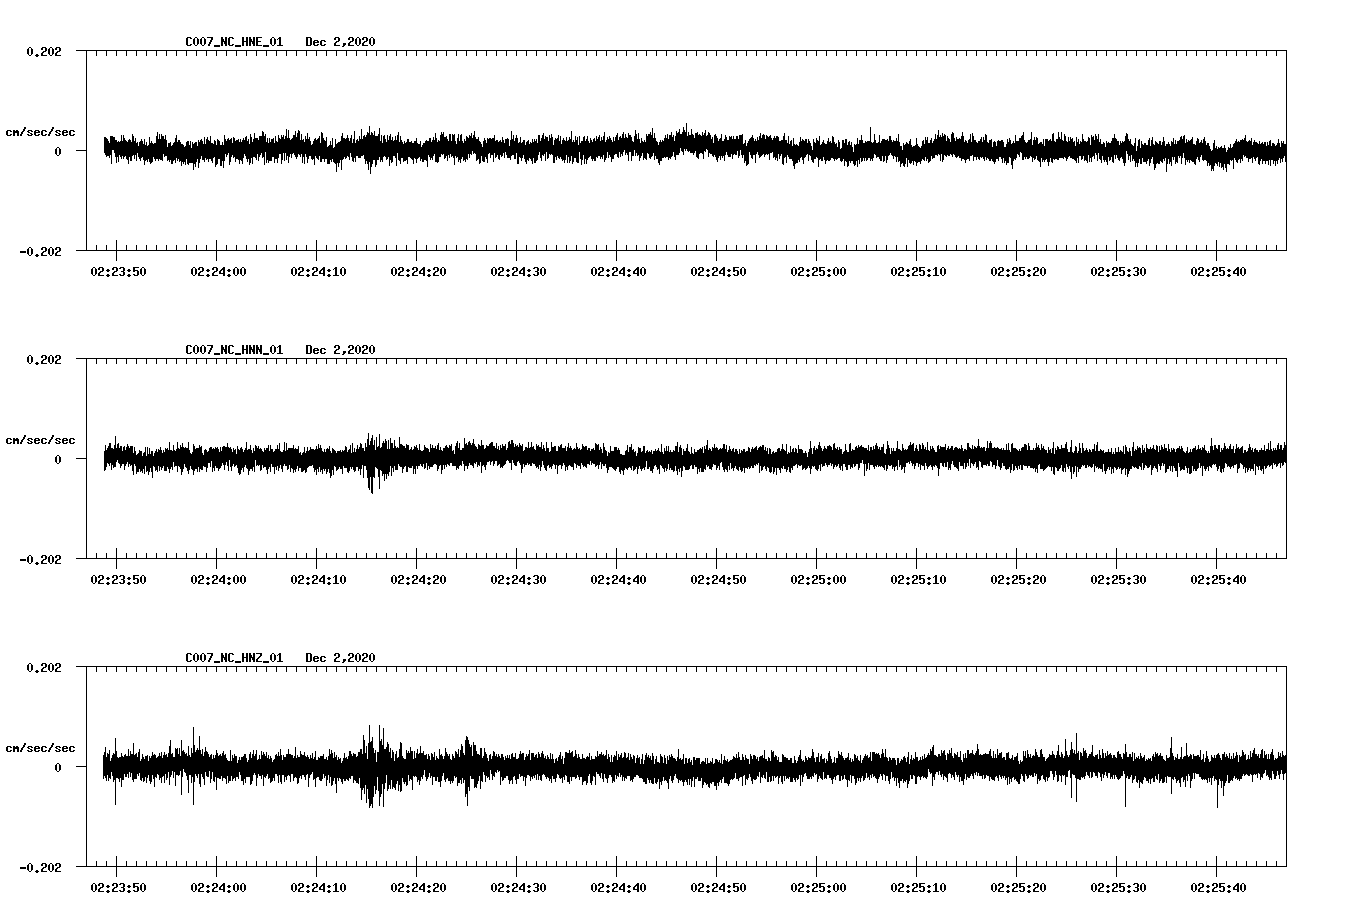This screenshot has width=1358, height=924.
Task: Select the Dec 2,2020 date on bottom trace
Action: [x=341, y=657]
